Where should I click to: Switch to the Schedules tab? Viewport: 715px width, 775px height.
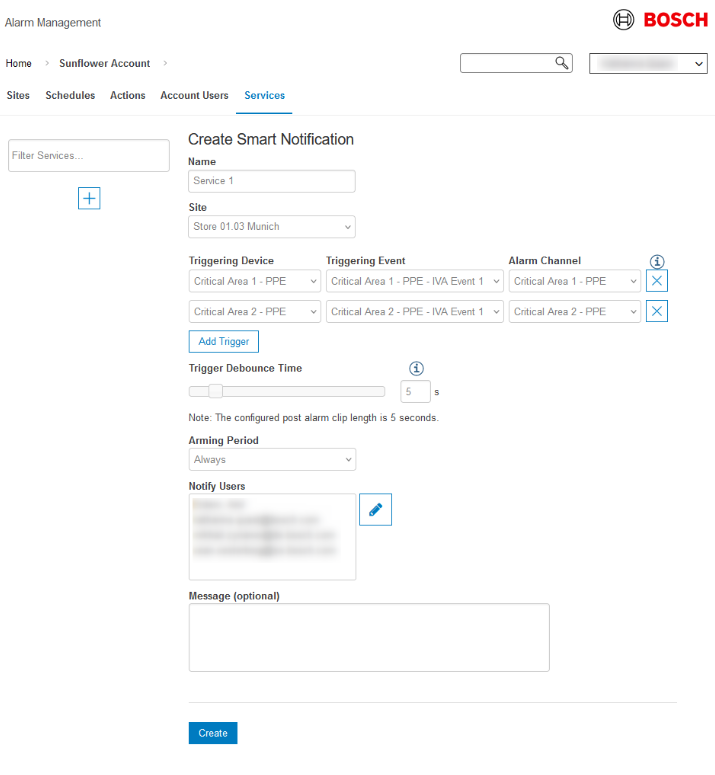70,96
